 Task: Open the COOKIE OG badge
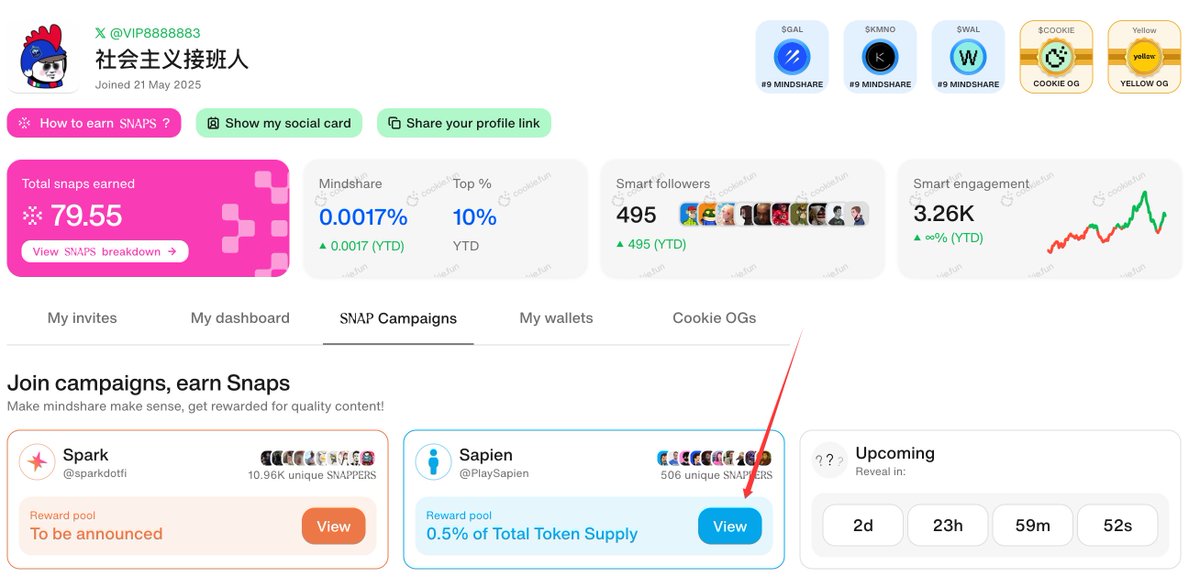(1056, 57)
